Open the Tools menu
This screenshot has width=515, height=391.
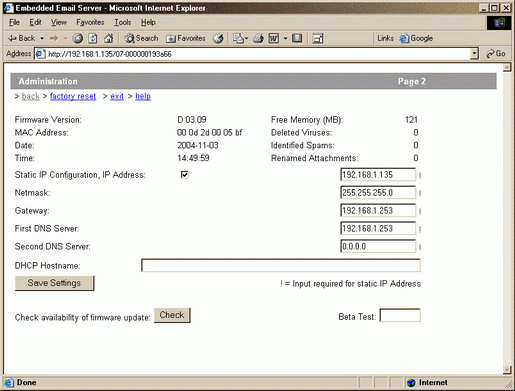(x=123, y=22)
